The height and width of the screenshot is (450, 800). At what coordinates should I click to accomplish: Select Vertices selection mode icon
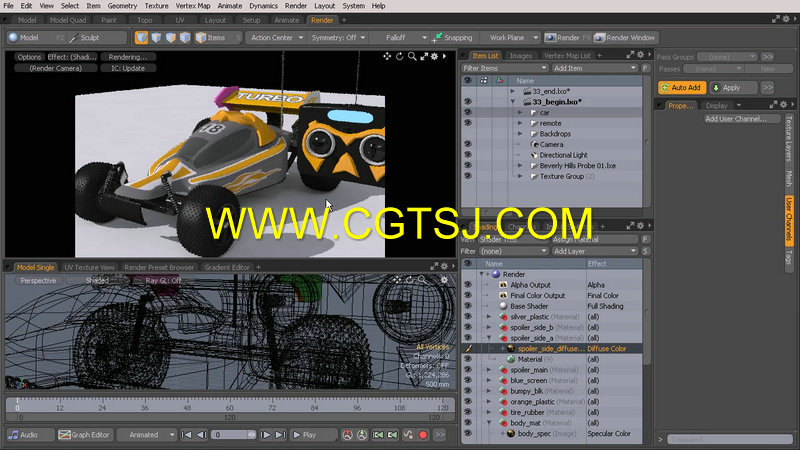(142, 38)
